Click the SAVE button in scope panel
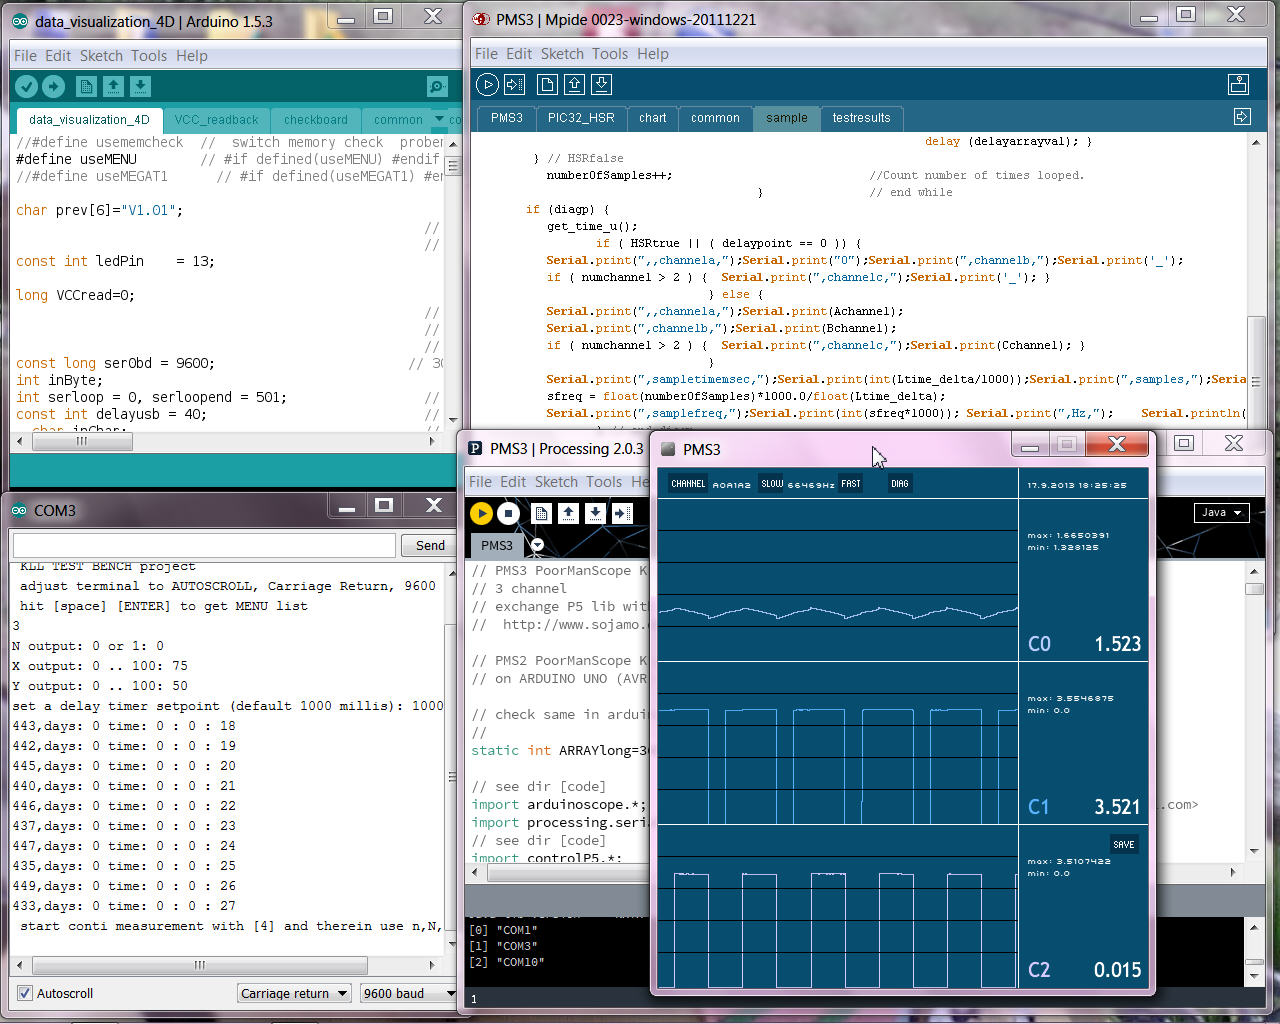This screenshot has height=1024, width=1280. tap(1123, 845)
